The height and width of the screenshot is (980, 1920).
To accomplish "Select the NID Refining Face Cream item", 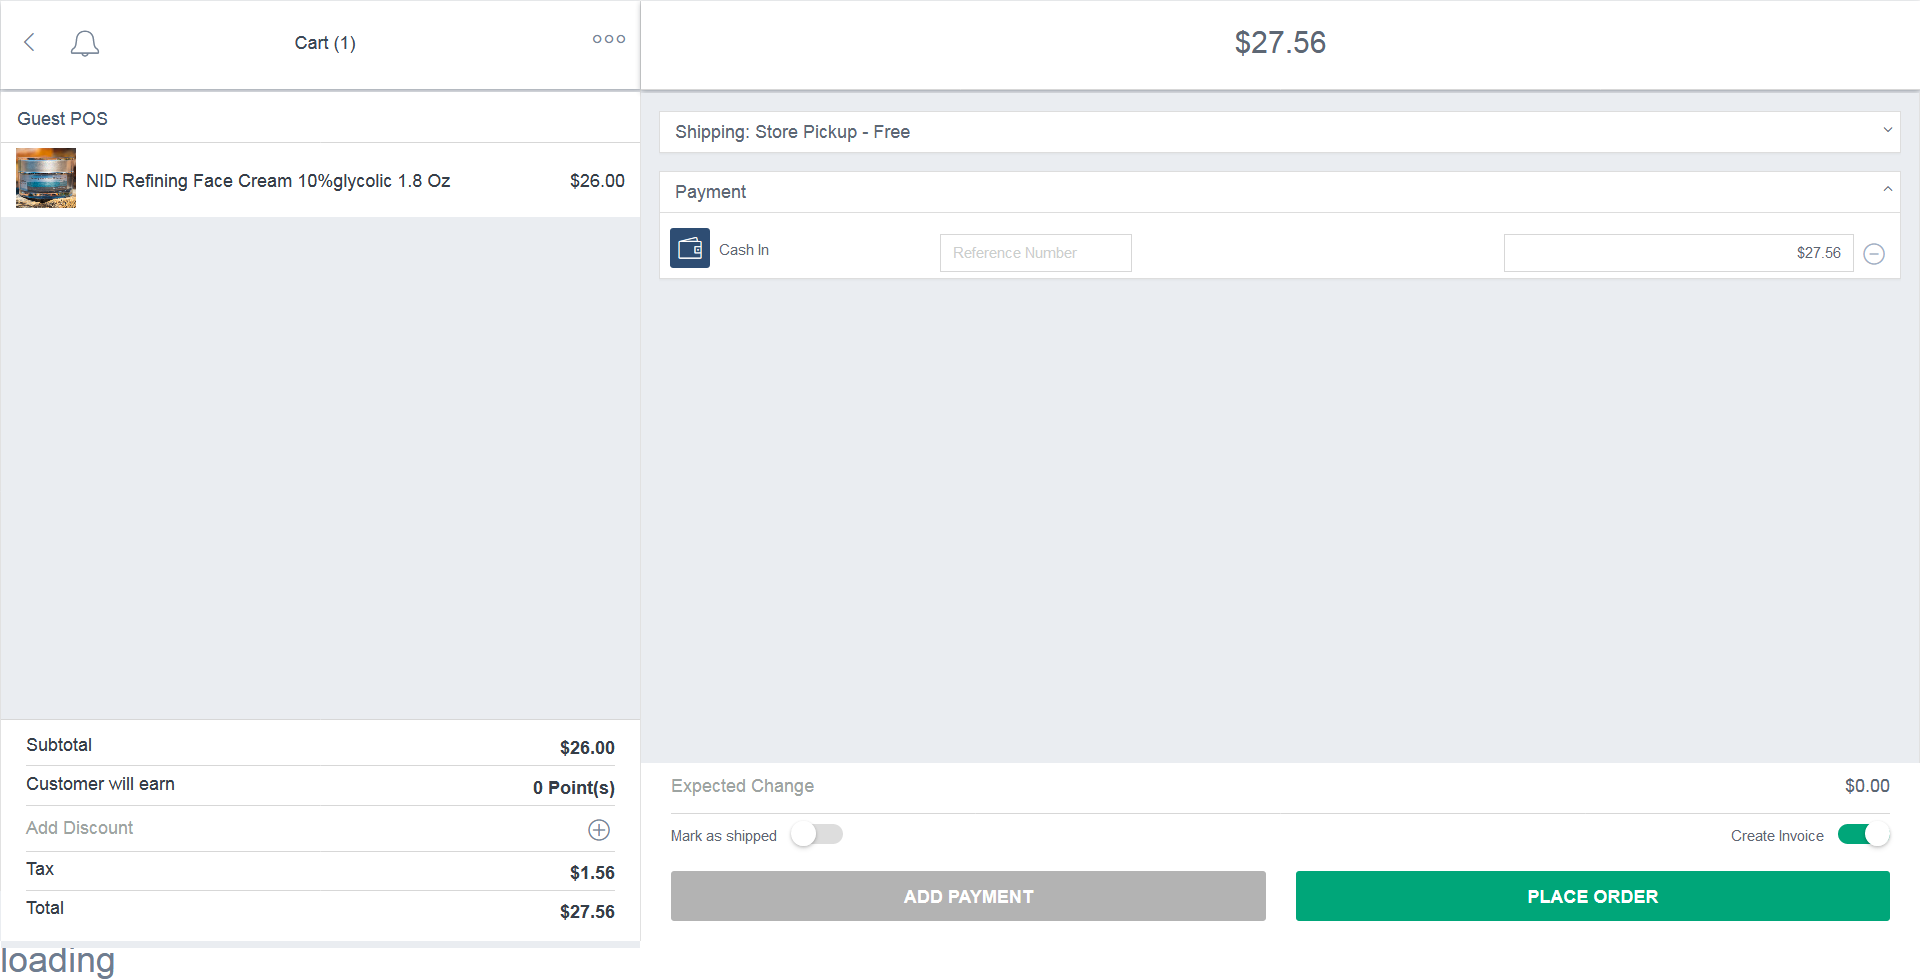I will click(320, 180).
